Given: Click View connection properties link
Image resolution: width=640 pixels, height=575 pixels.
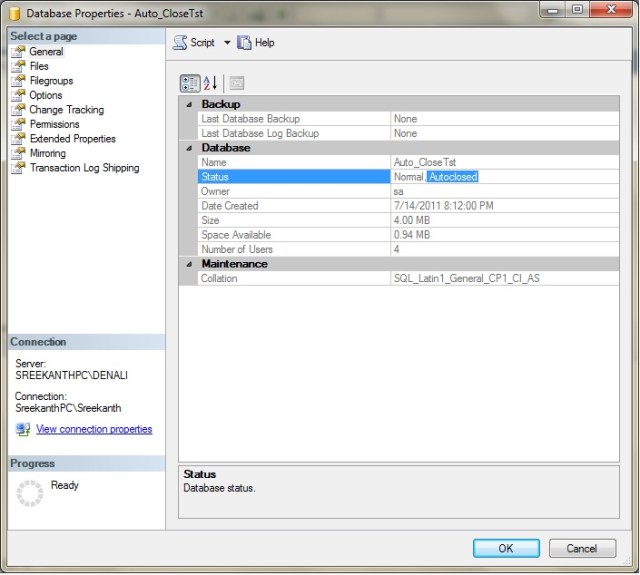Looking at the screenshot, I should click(x=94, y=429).
